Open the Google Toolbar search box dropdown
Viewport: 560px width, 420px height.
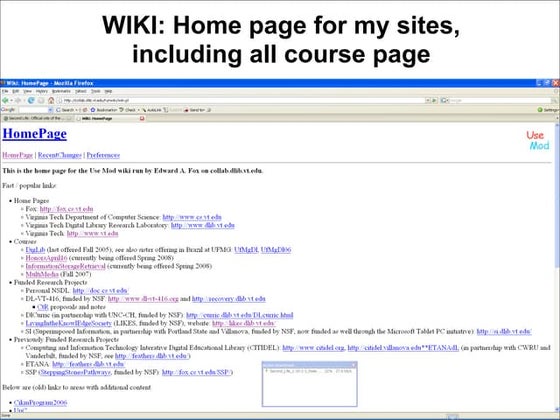coord(50,110)
